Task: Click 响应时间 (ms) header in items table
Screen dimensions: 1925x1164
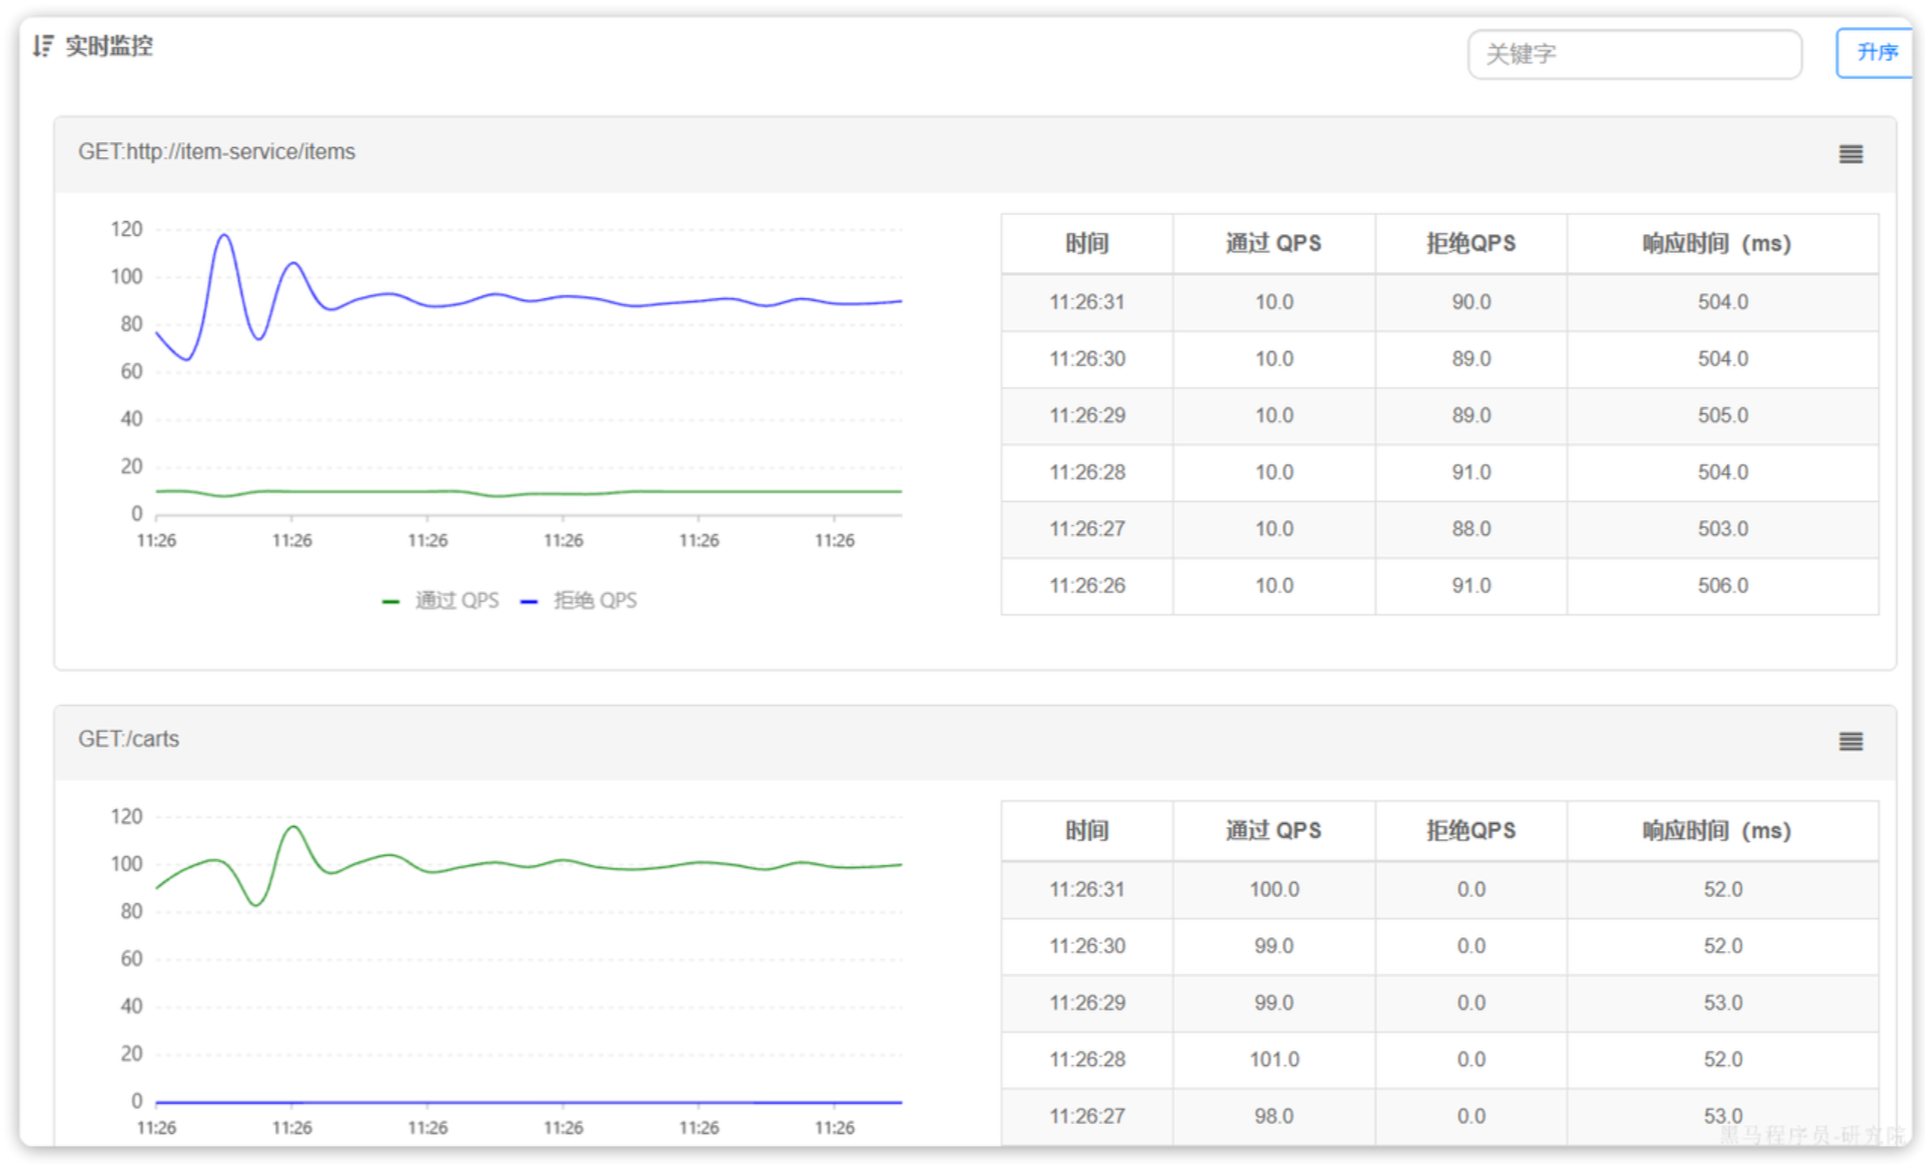Action: click(x=1716, y=243)
